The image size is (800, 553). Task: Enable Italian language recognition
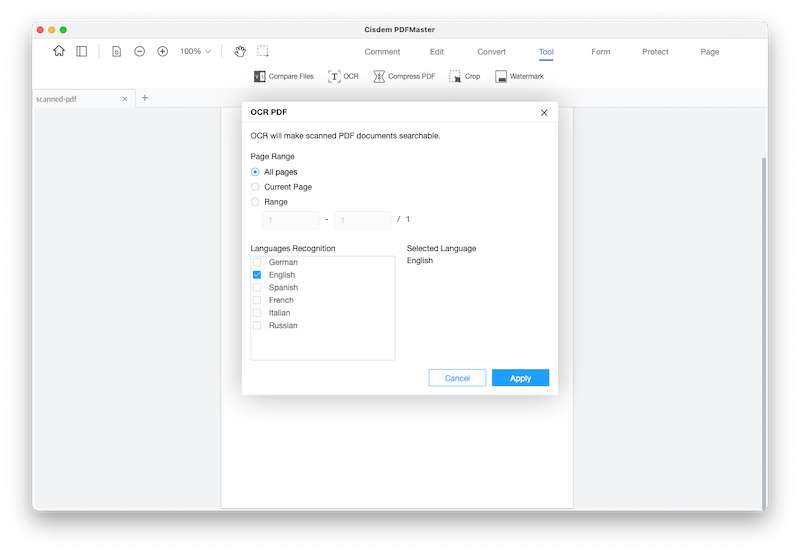[x=257, y=313]
